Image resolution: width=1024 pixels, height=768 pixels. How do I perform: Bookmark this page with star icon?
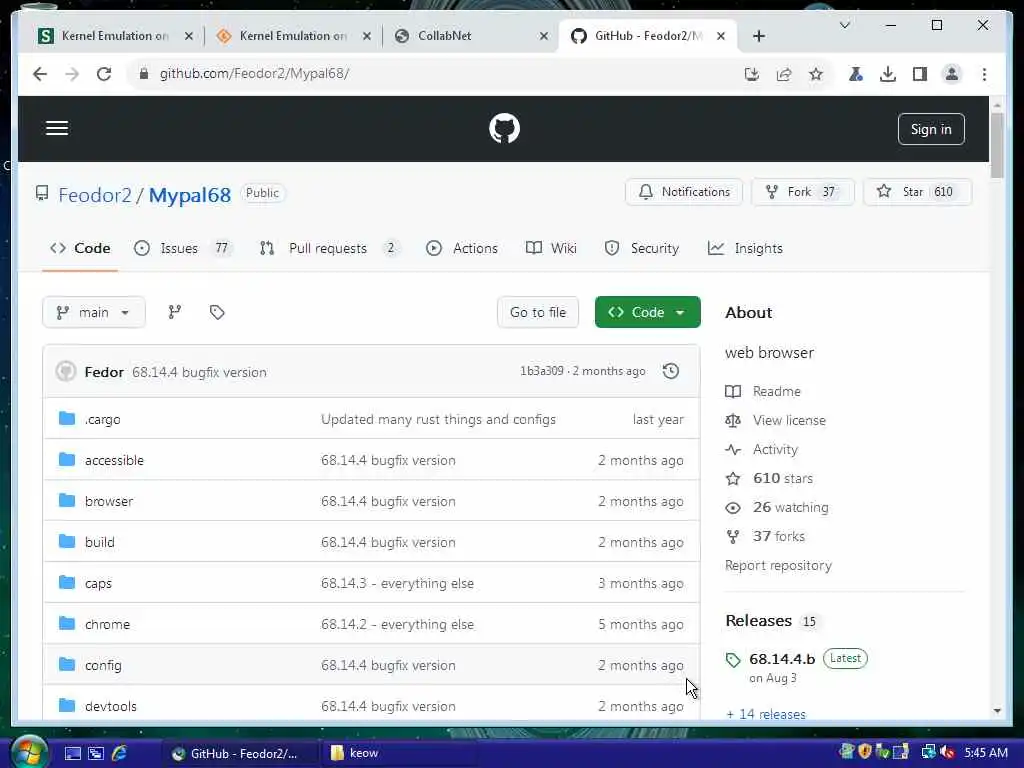(x=816, y=74)
